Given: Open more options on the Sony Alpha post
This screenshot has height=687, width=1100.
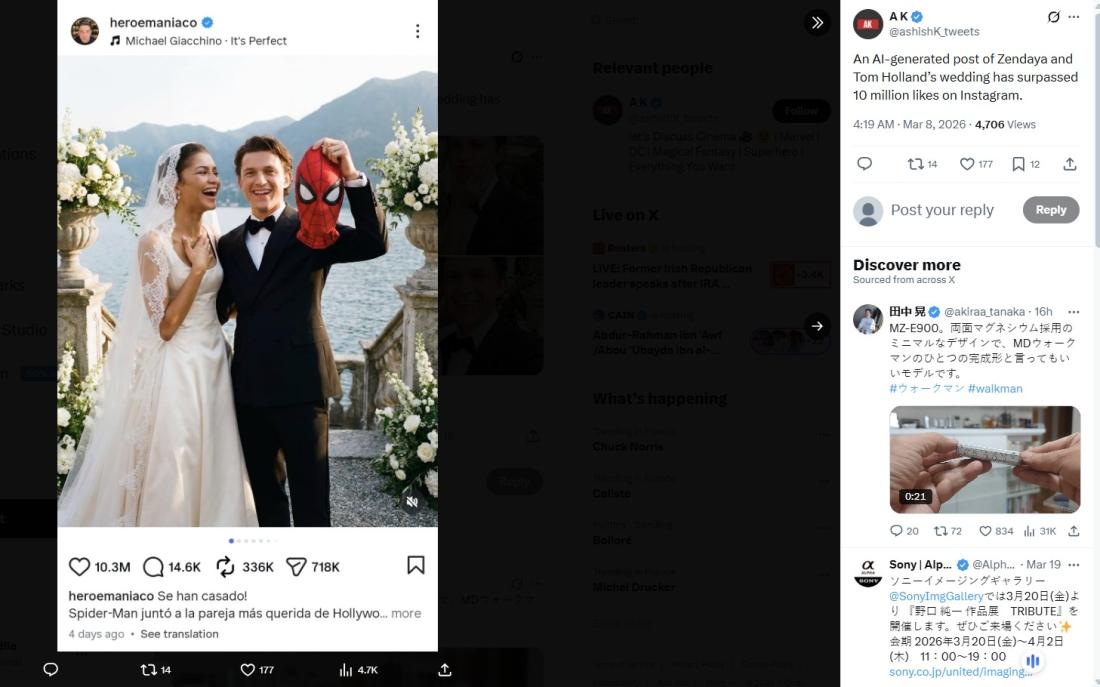Looking at the screenshot, I should (x=1074, y=565).
